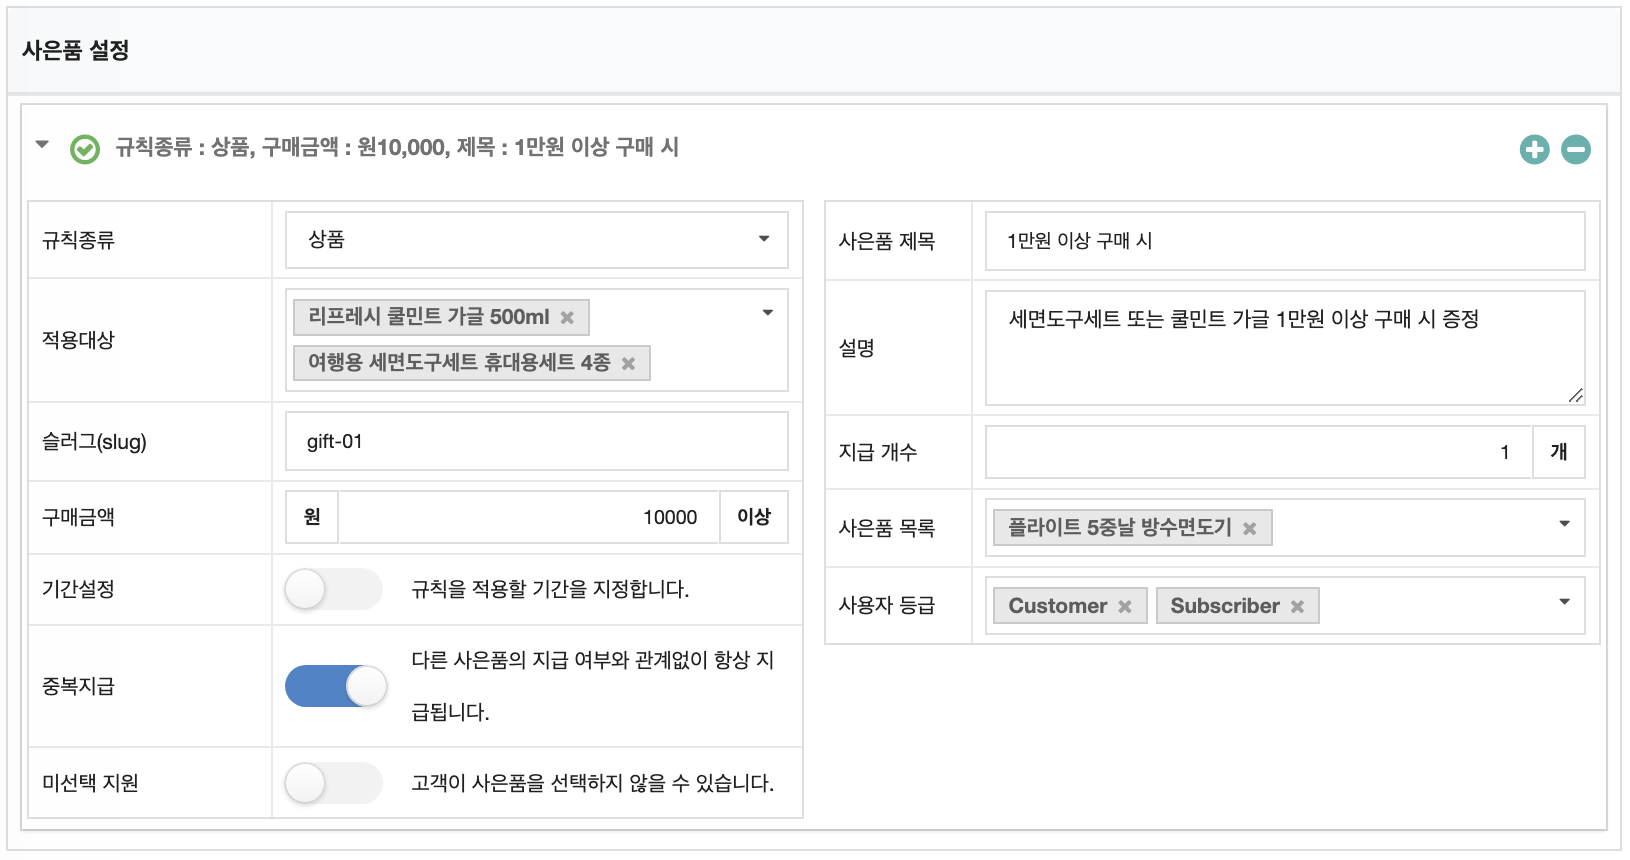Open the 사용자 등급 dropdown arrow
The height and width of the screenshot is (860, 1630).
click(1564, 602)
